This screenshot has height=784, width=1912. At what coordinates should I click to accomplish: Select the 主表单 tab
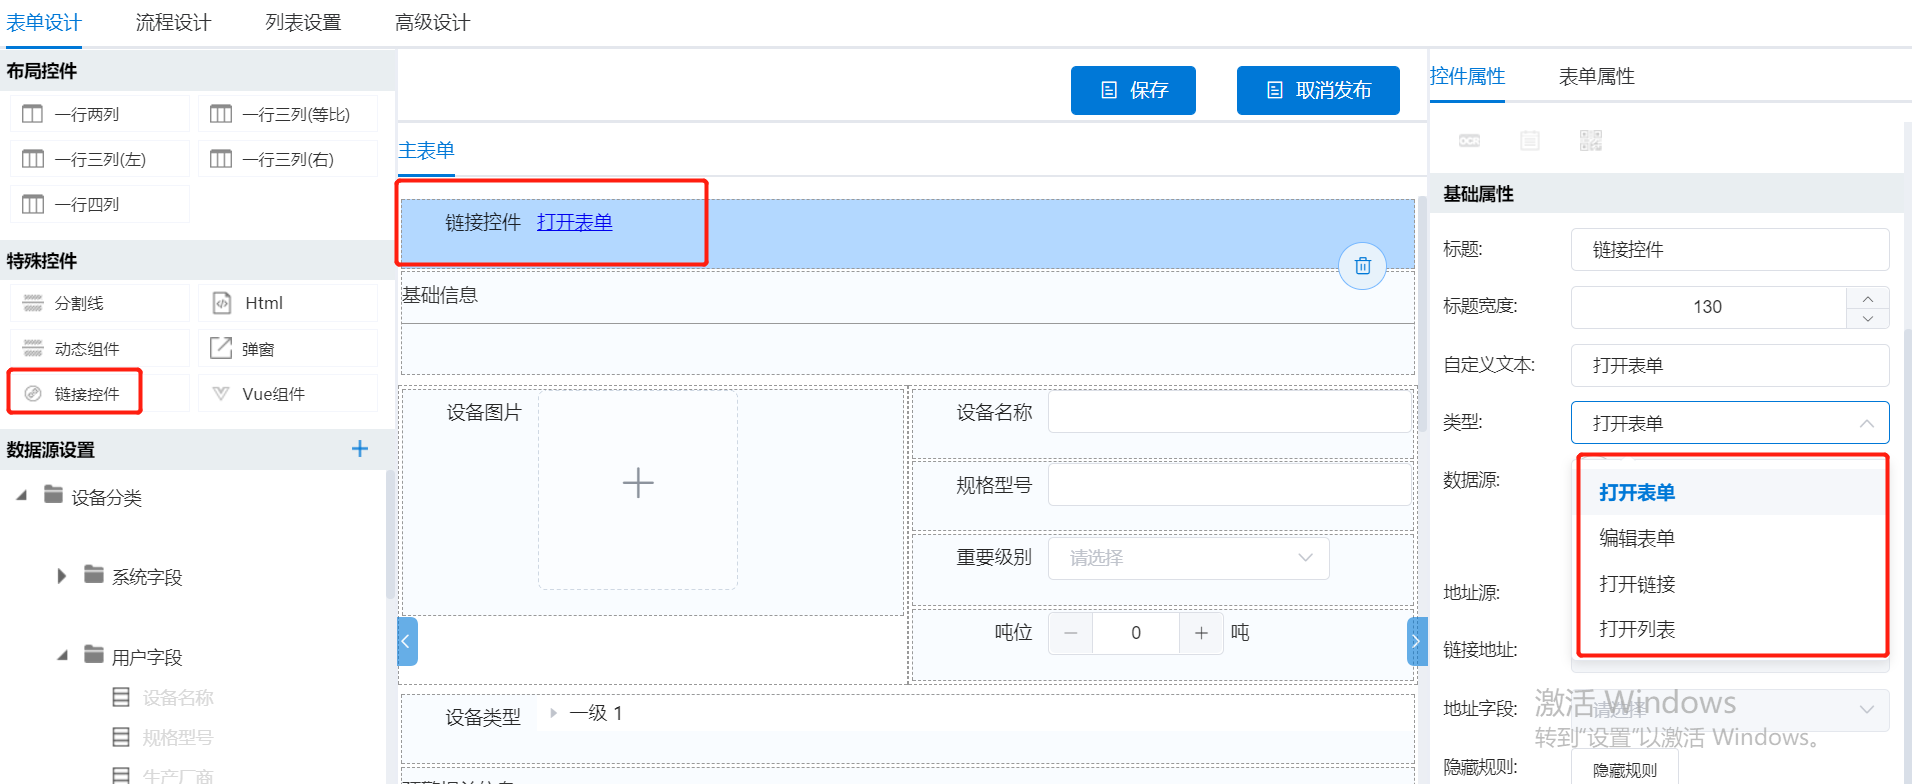point(427,151)
